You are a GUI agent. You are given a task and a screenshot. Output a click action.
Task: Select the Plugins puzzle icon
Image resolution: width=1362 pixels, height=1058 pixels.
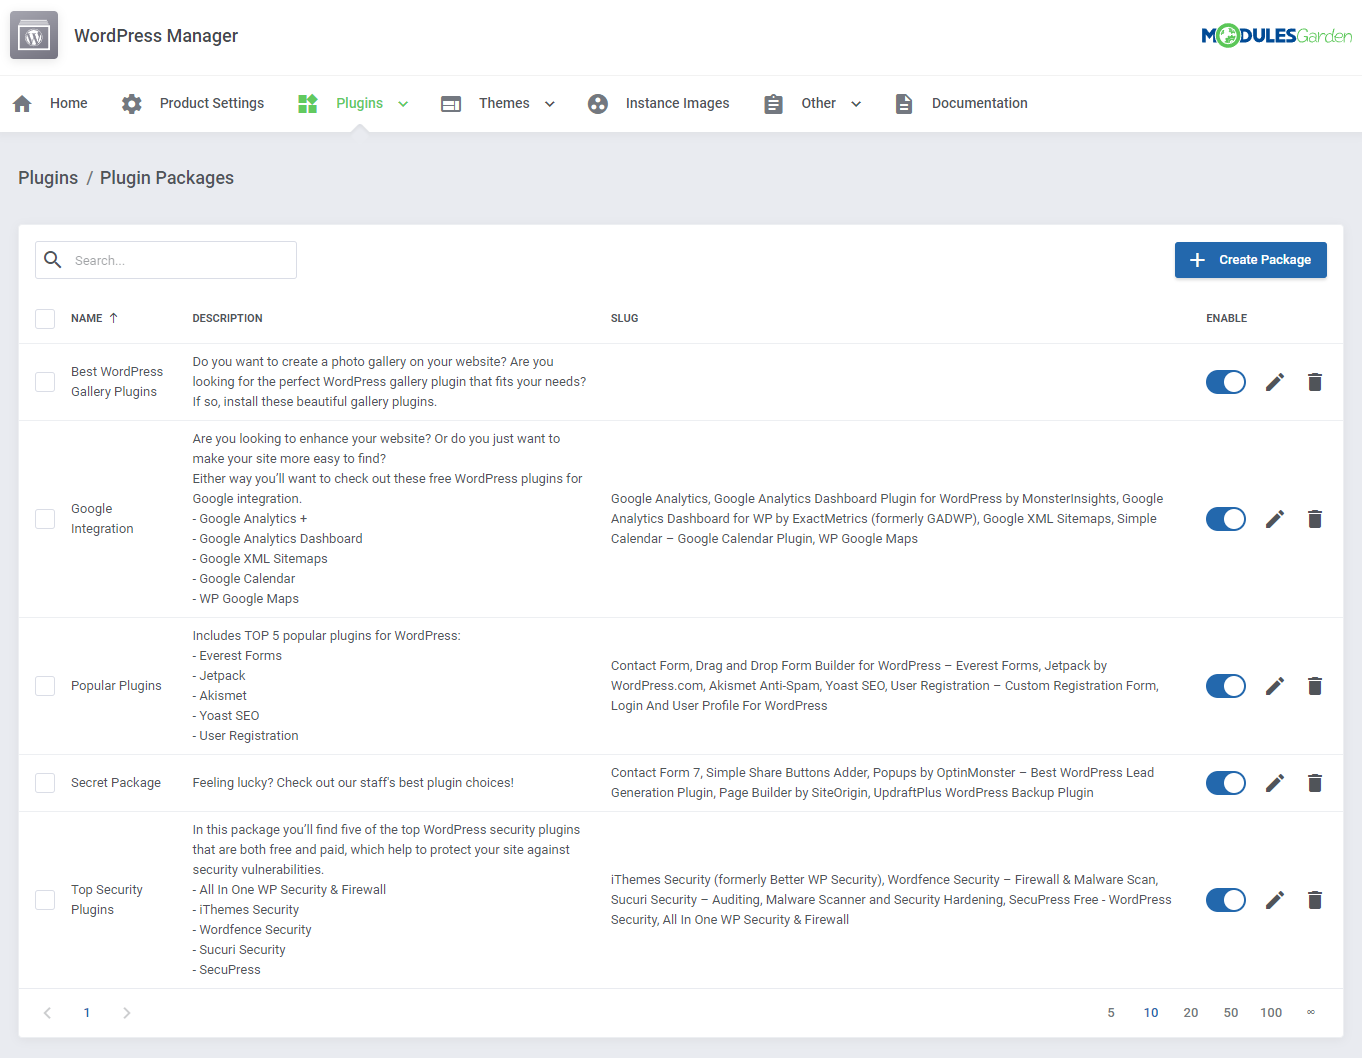point(307,103)
